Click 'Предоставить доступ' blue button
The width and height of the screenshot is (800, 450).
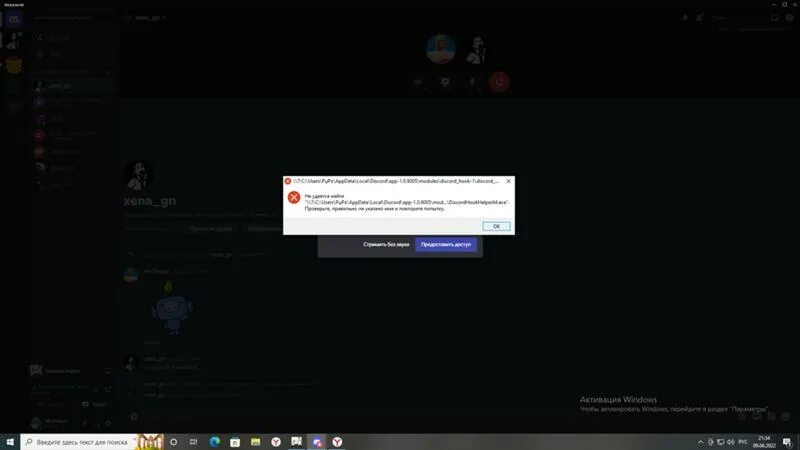click(x=446, y=244)
